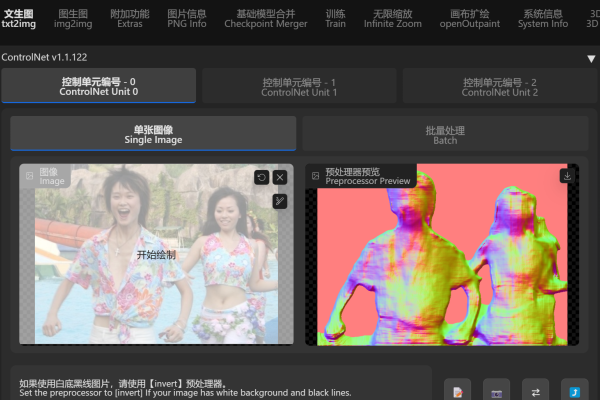Download the preprocessor preview image

pos(567,176)
